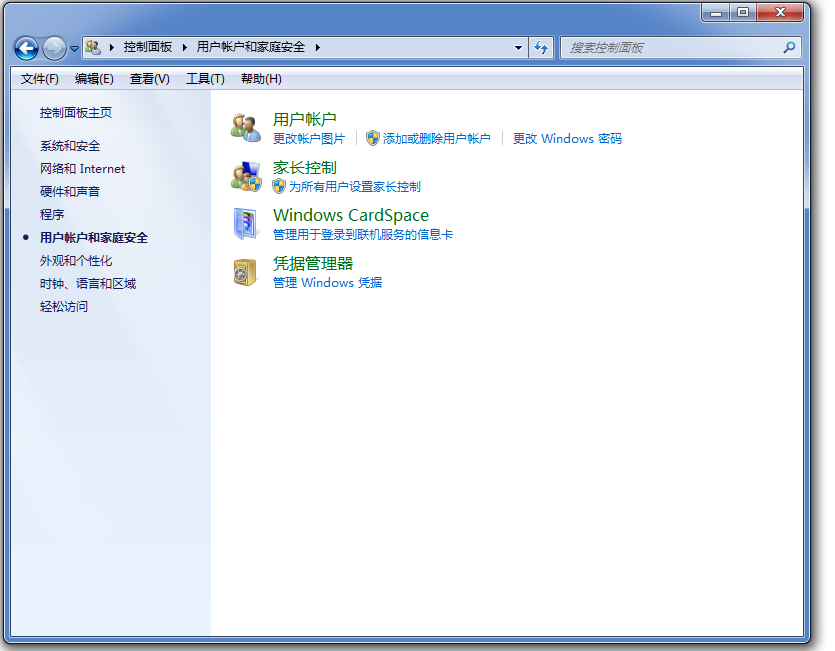Click 管理用于登录到联机服务的信息卡 link
Viewport: 835px width, 651px height.
pos(363,235)
